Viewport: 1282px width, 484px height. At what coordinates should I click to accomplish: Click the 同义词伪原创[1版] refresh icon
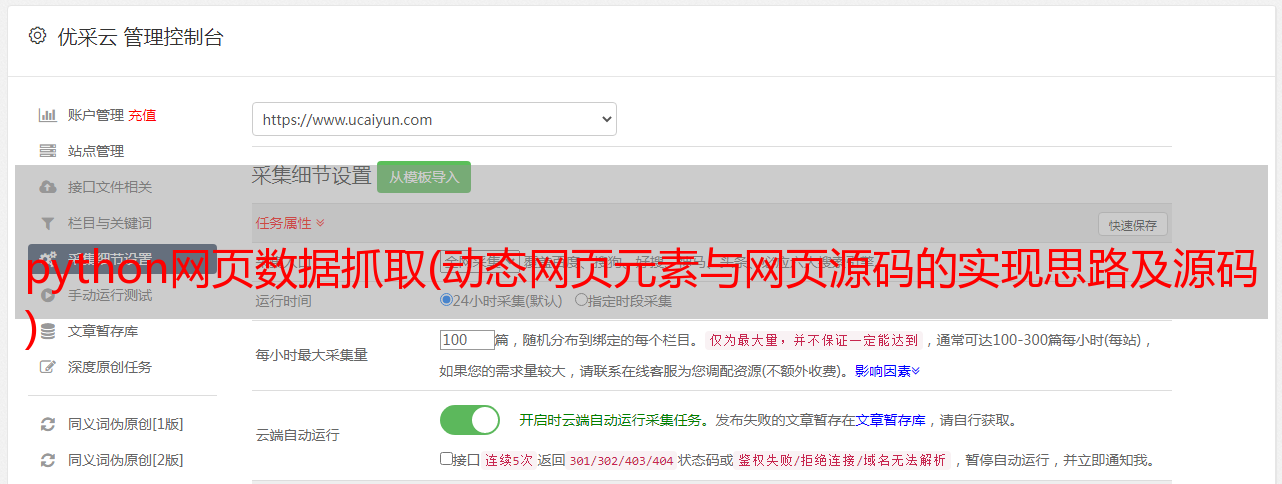tap(47, 424)
